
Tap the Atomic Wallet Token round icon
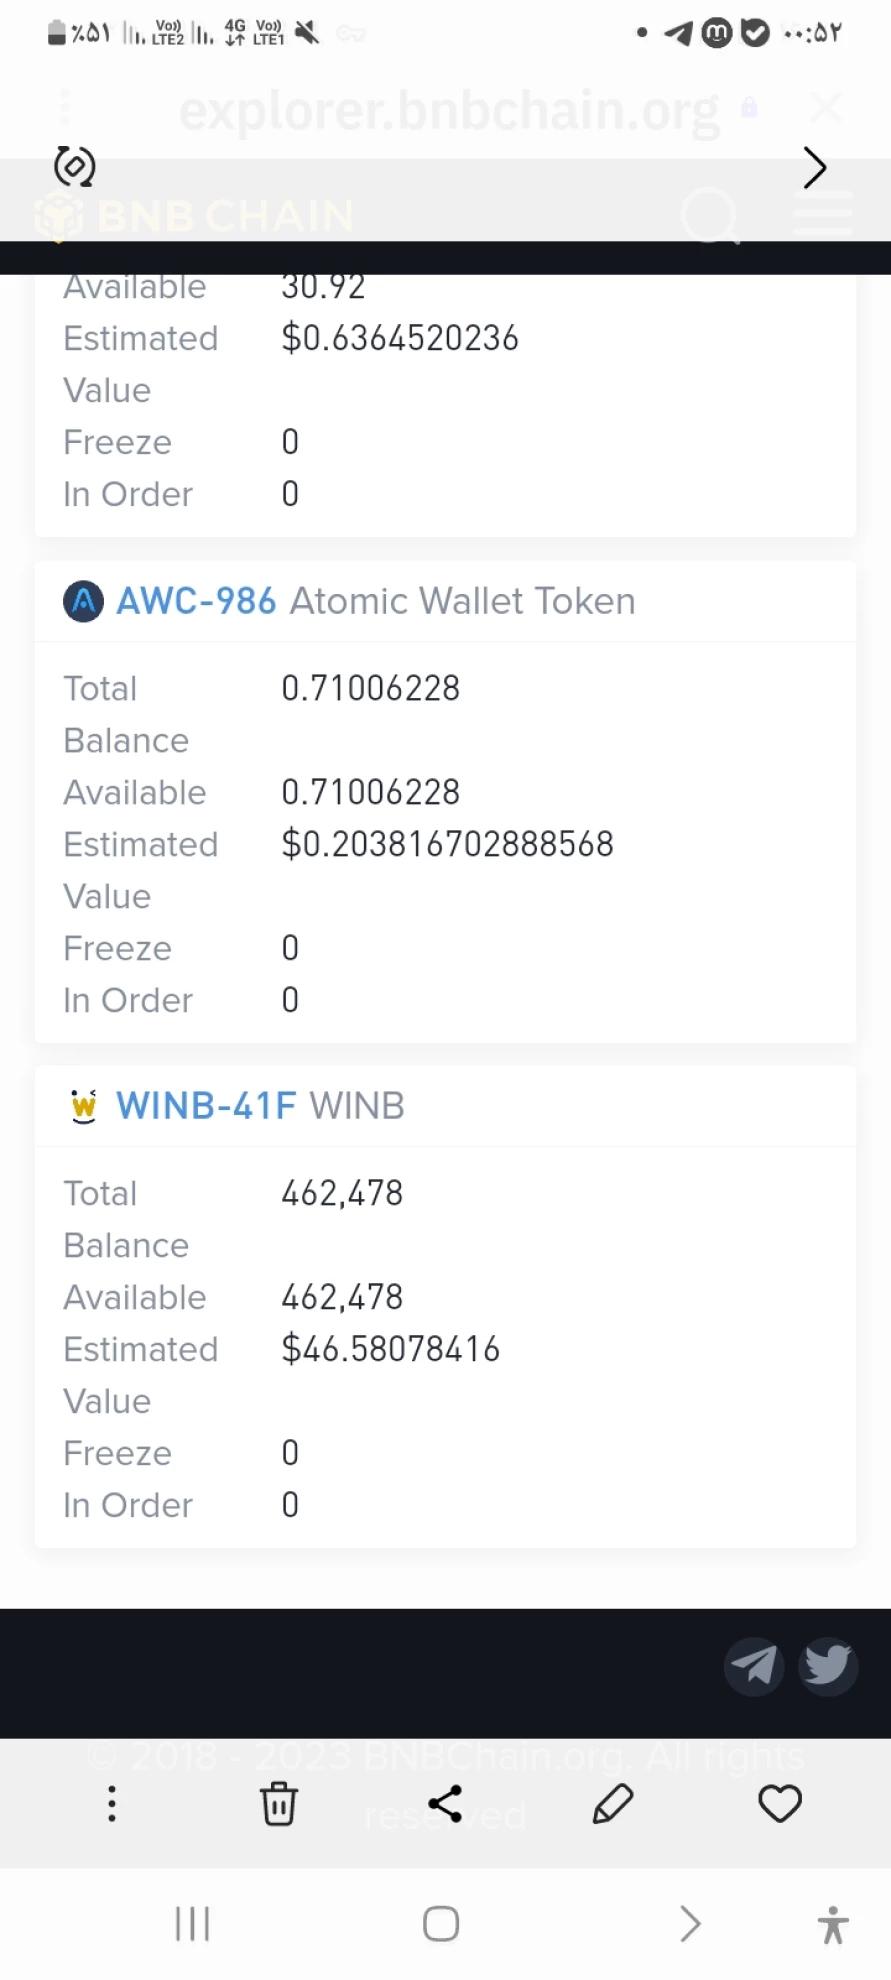(83, 601)
